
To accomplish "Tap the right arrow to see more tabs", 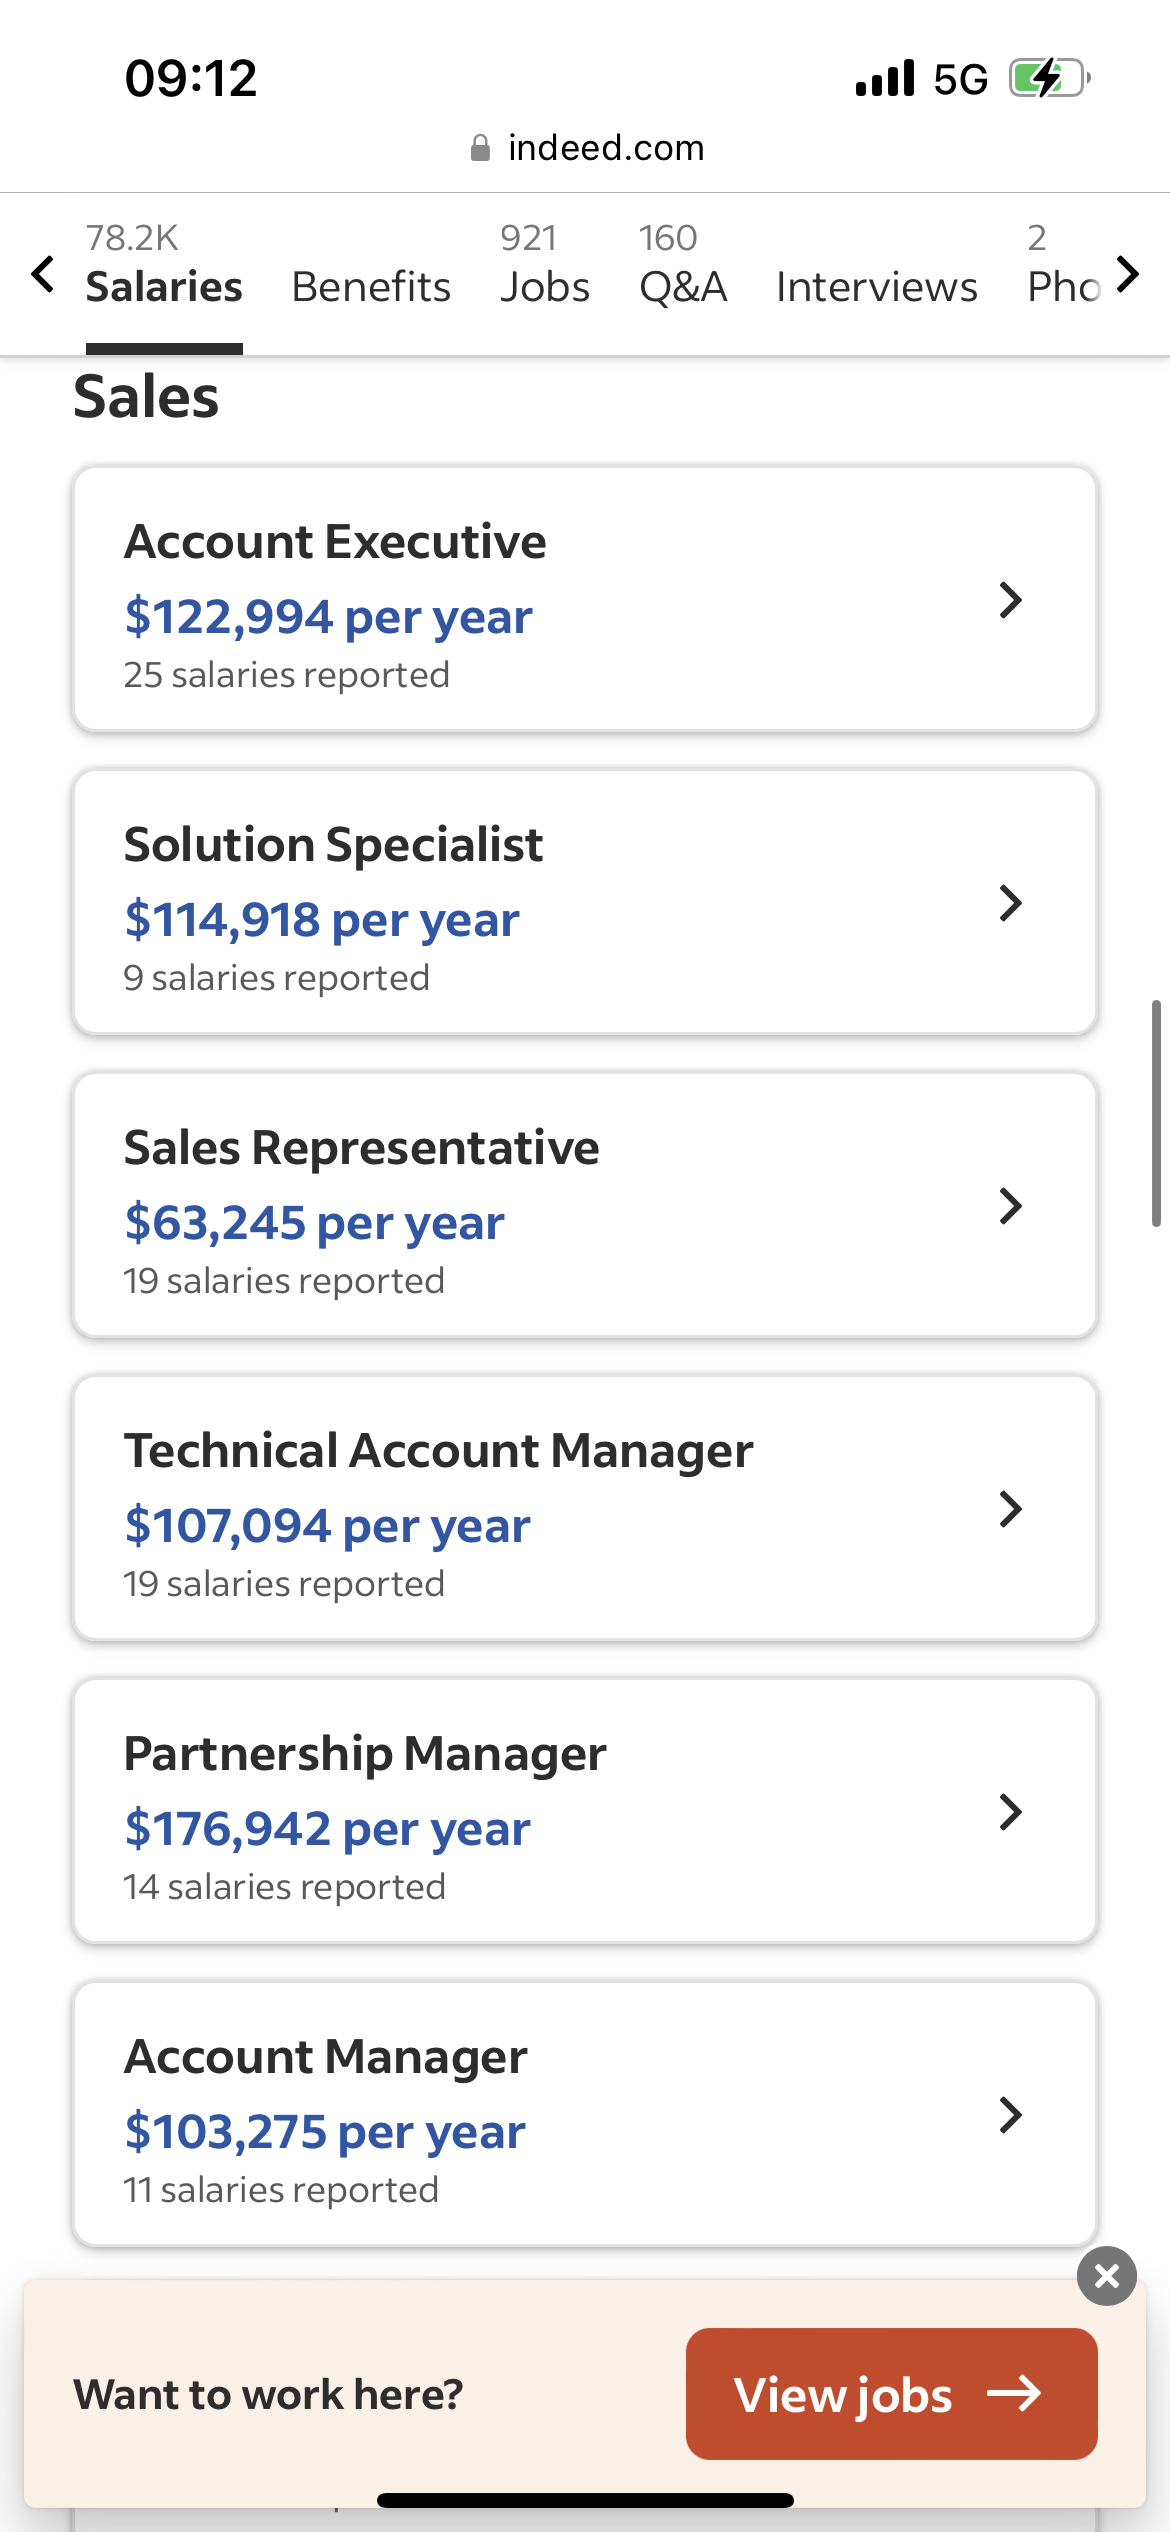I will (x=1128, y=274).
